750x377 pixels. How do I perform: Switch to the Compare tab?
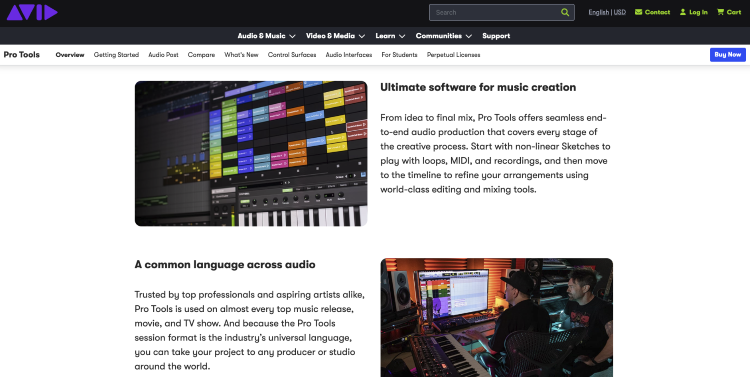coord(201,55)
